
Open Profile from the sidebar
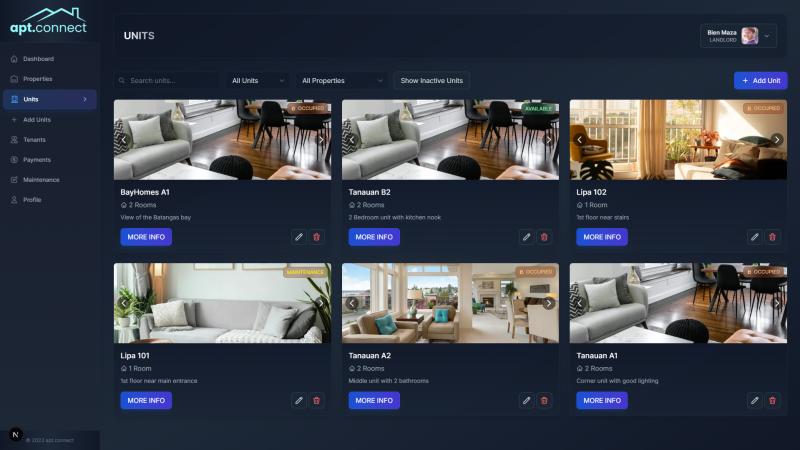(x=49, y=200)
